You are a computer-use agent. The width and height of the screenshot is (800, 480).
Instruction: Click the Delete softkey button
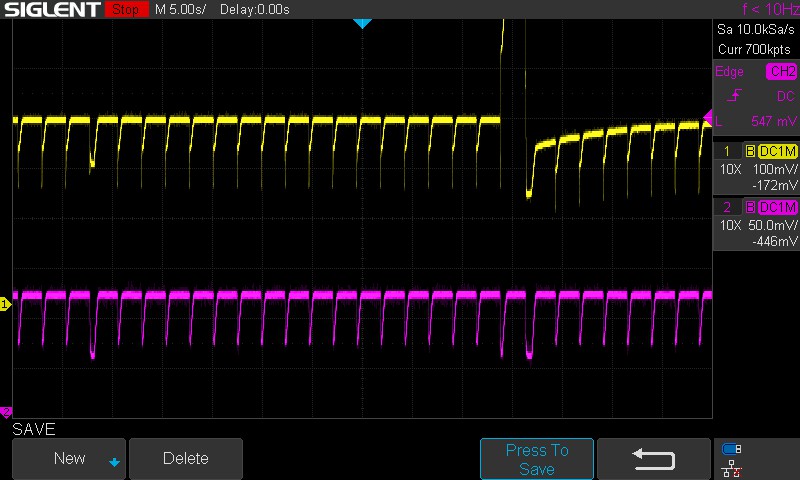point(186,459)
